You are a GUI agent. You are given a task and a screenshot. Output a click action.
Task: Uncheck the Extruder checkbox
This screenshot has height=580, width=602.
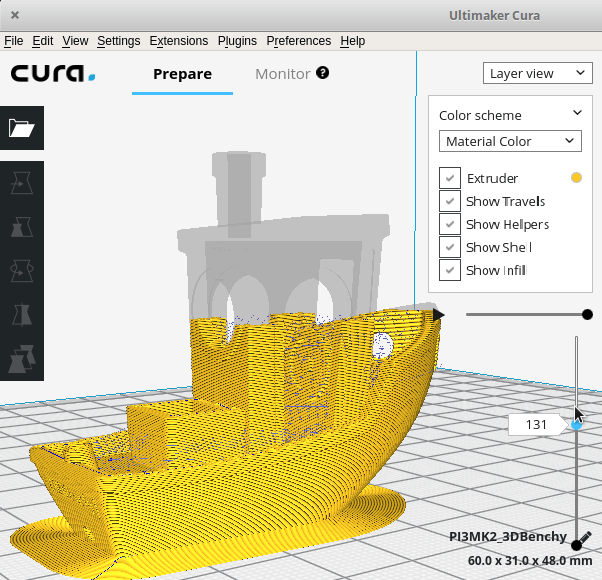tap(449, 178)
